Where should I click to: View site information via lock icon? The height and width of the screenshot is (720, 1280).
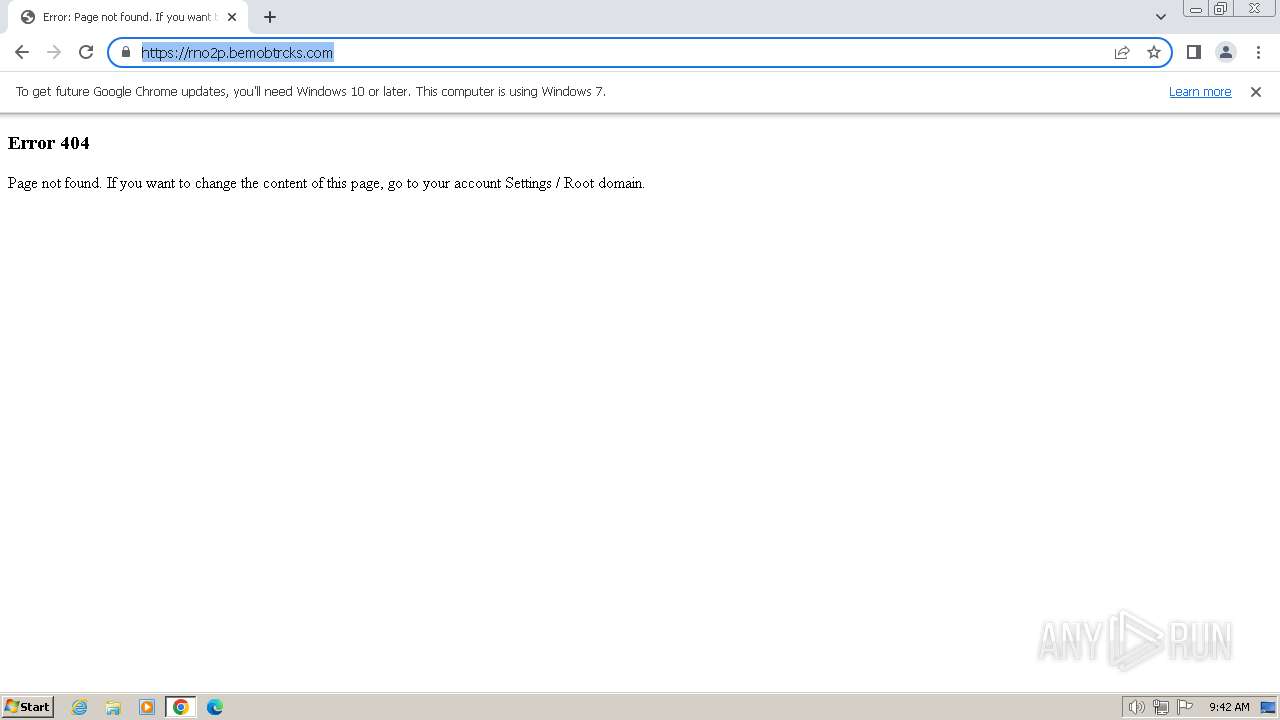[x=126, y=52]
